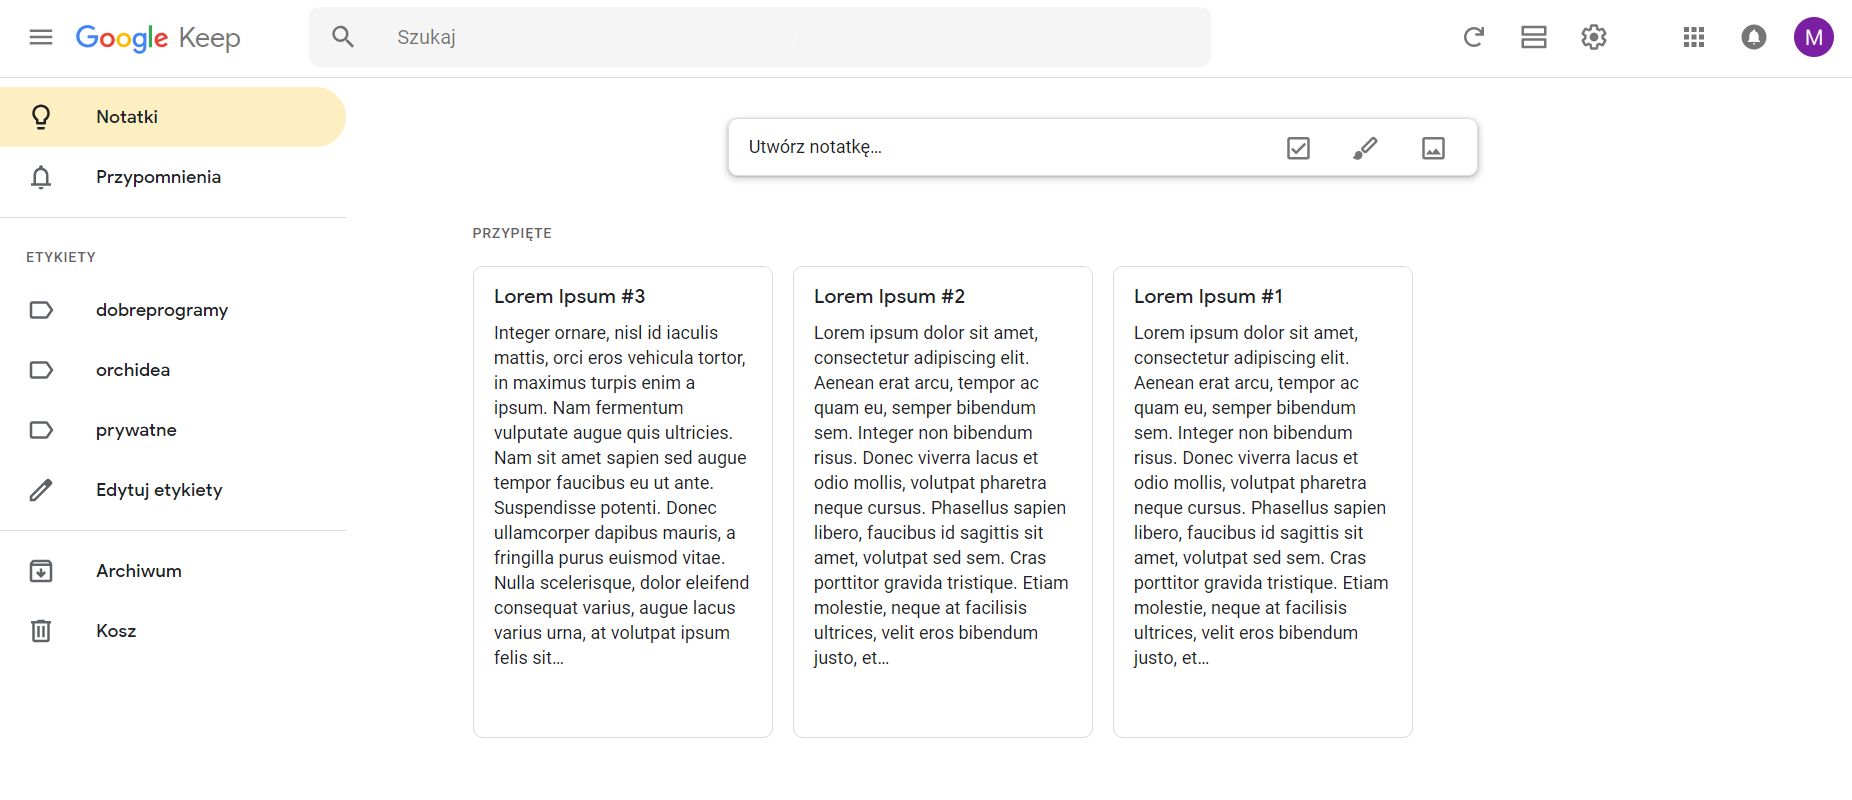Click the search magnifier icon

tap(343, 37)
